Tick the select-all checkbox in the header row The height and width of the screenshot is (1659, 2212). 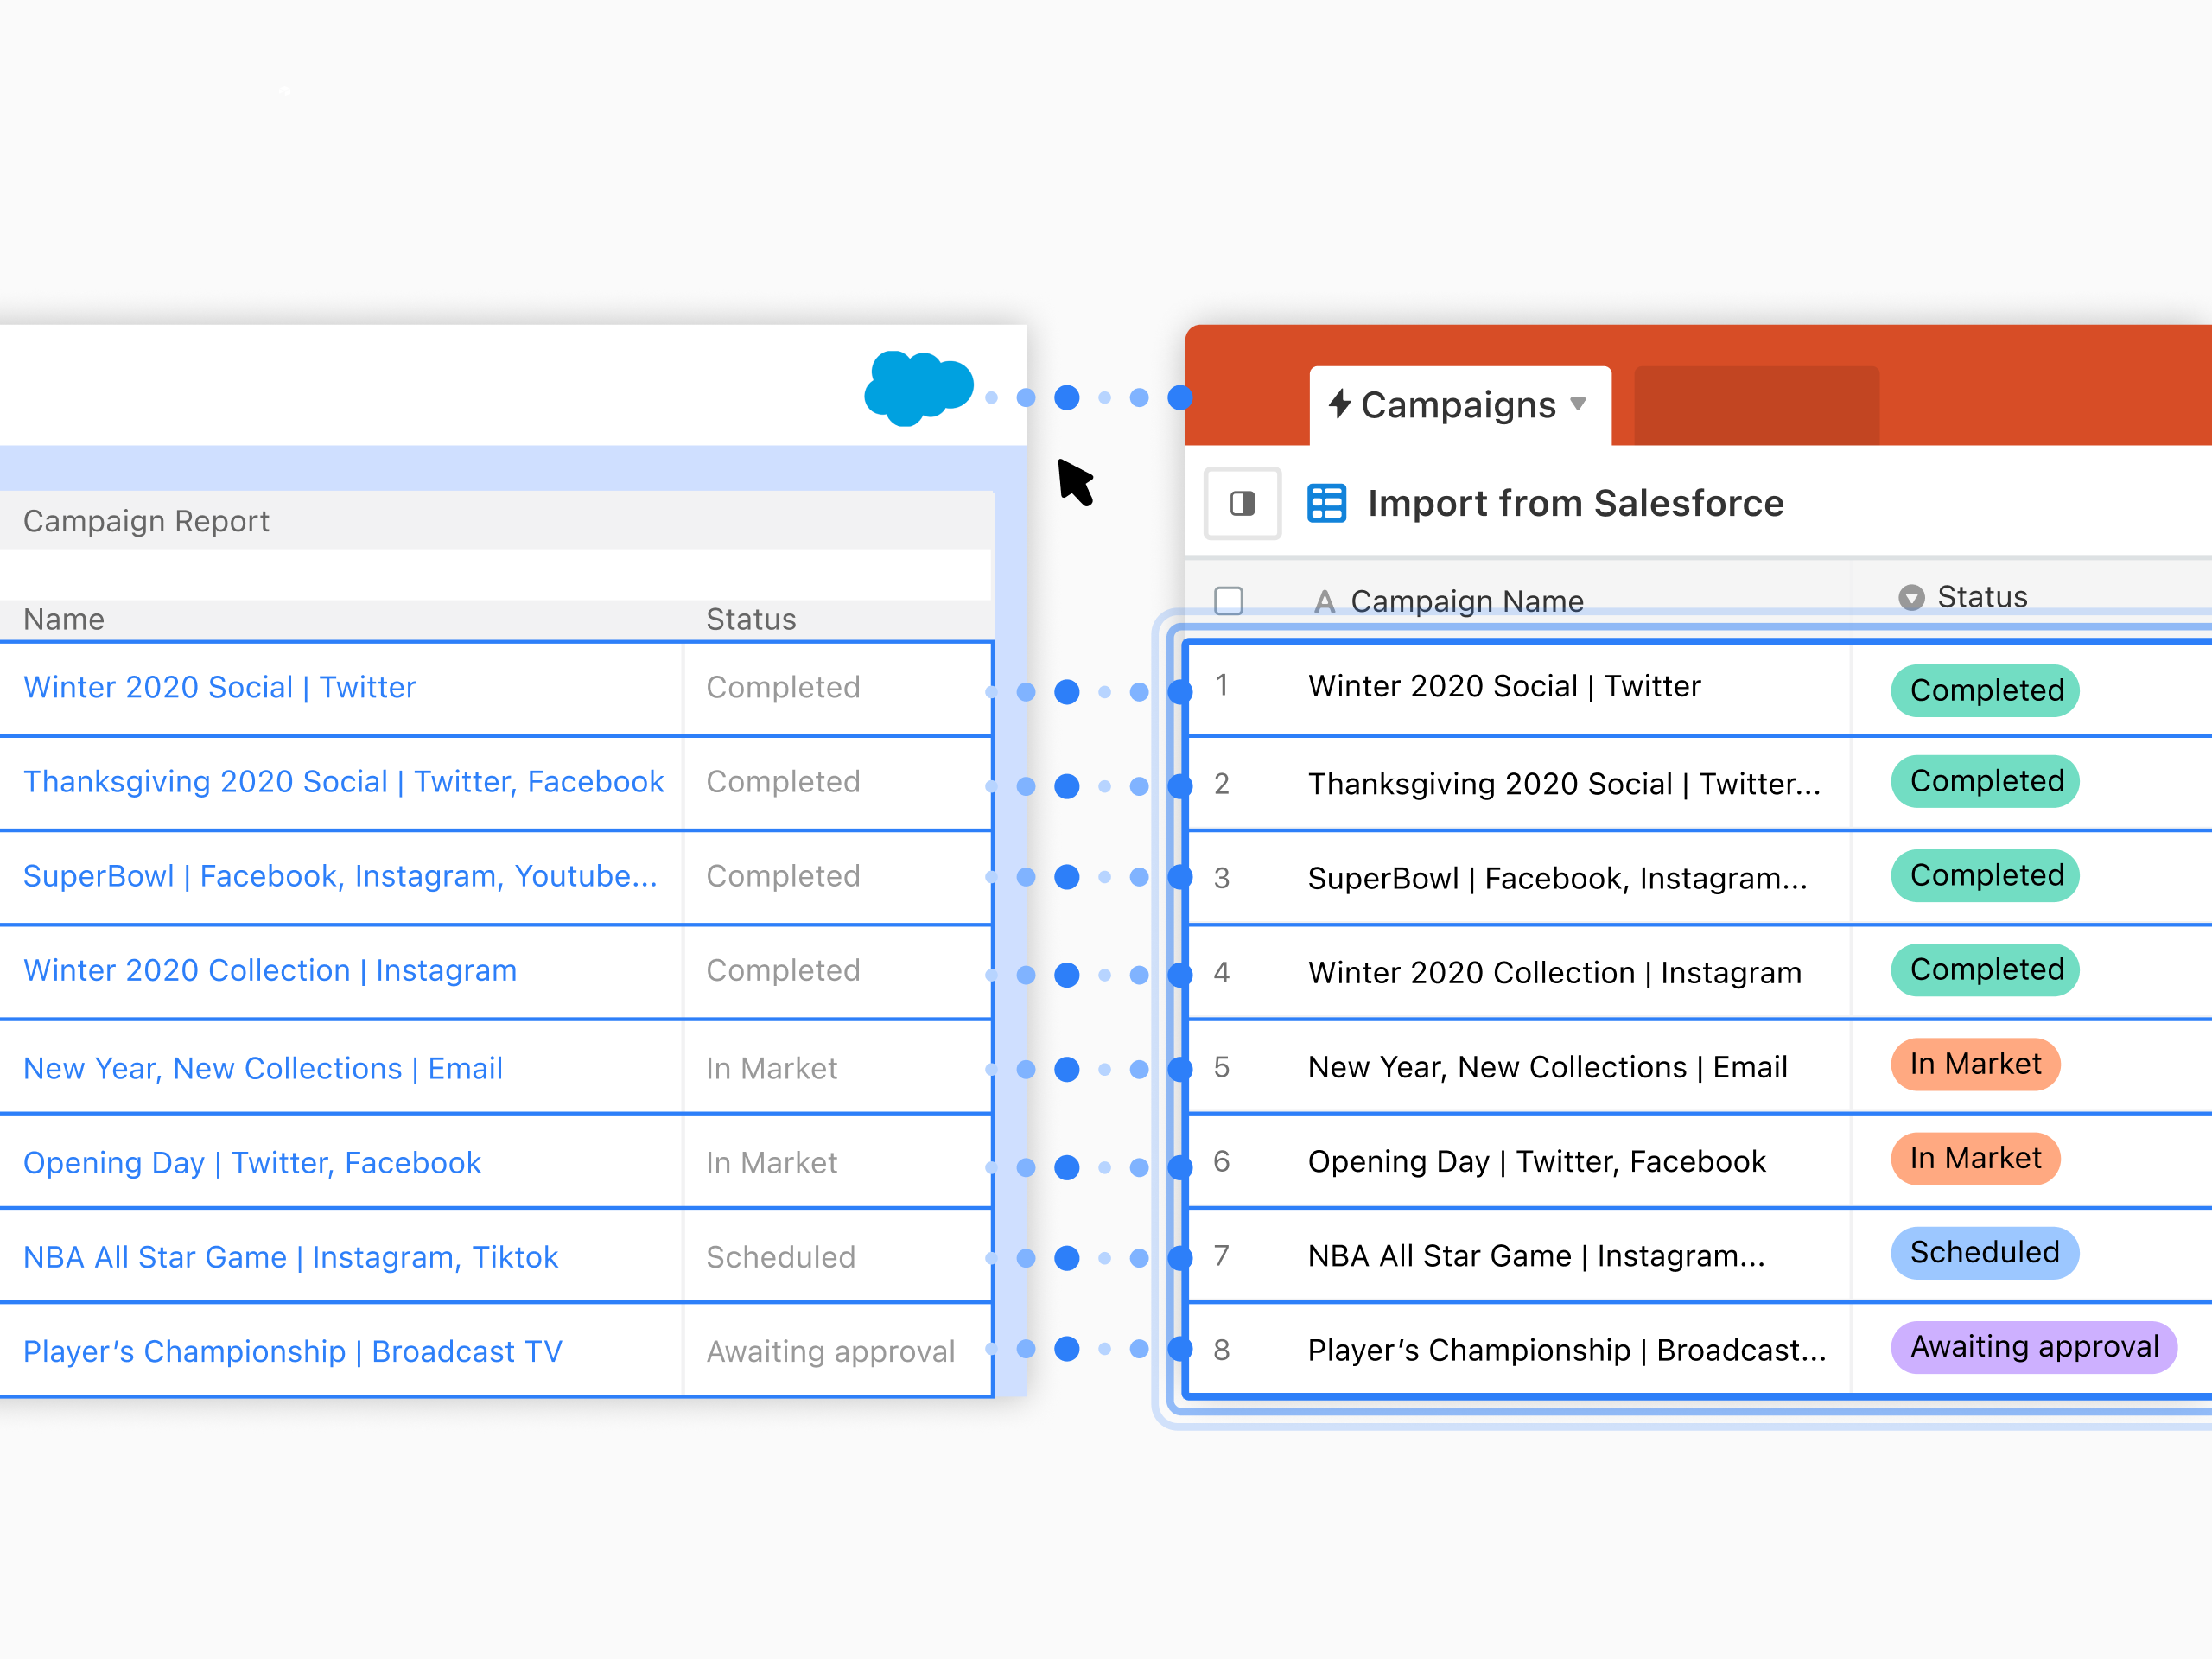pos(1228,601)
